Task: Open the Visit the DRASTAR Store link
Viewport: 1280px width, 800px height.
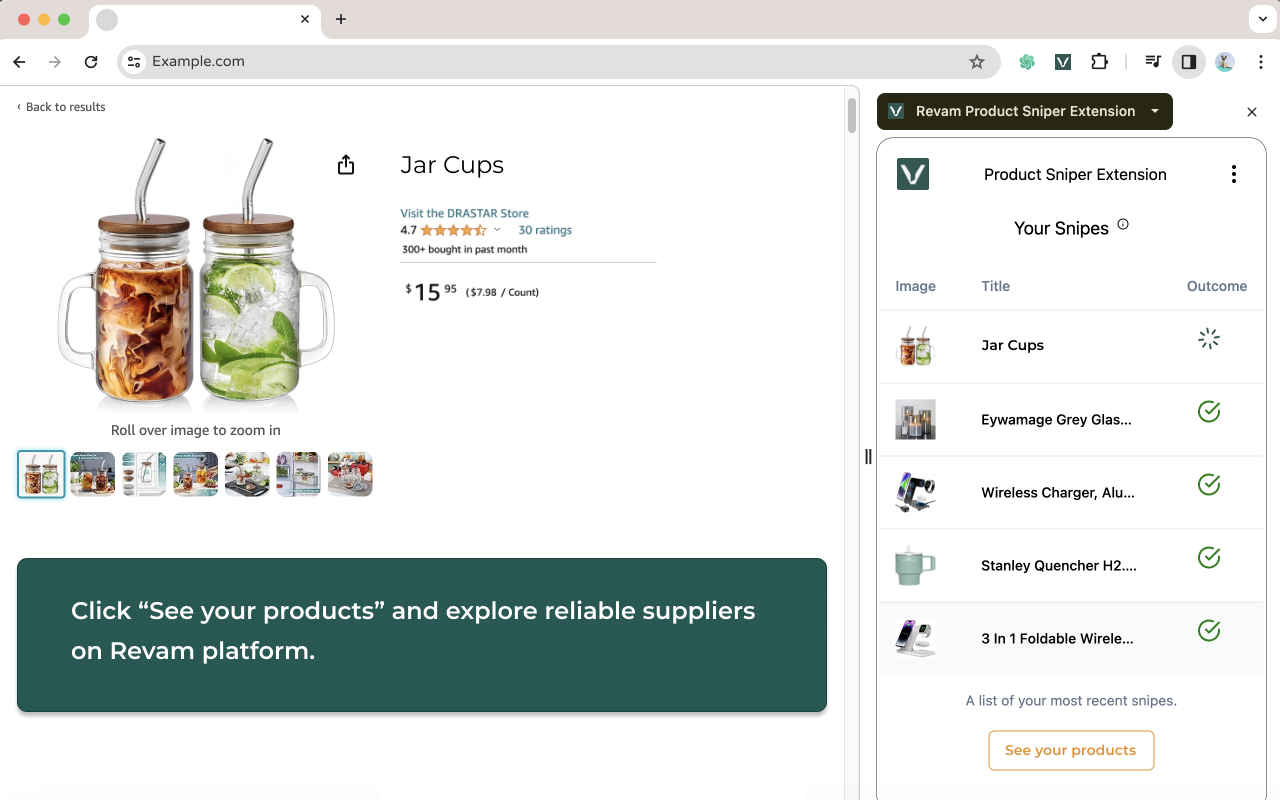Action: coord(464,213)
